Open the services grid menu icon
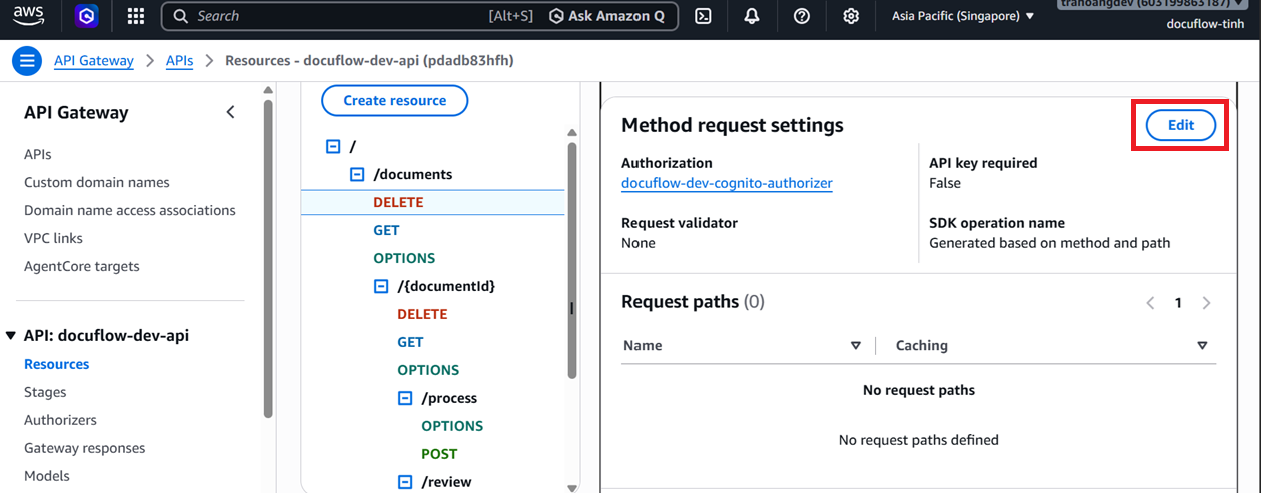Screen dimensions: 1261x493 pos(136,16)
